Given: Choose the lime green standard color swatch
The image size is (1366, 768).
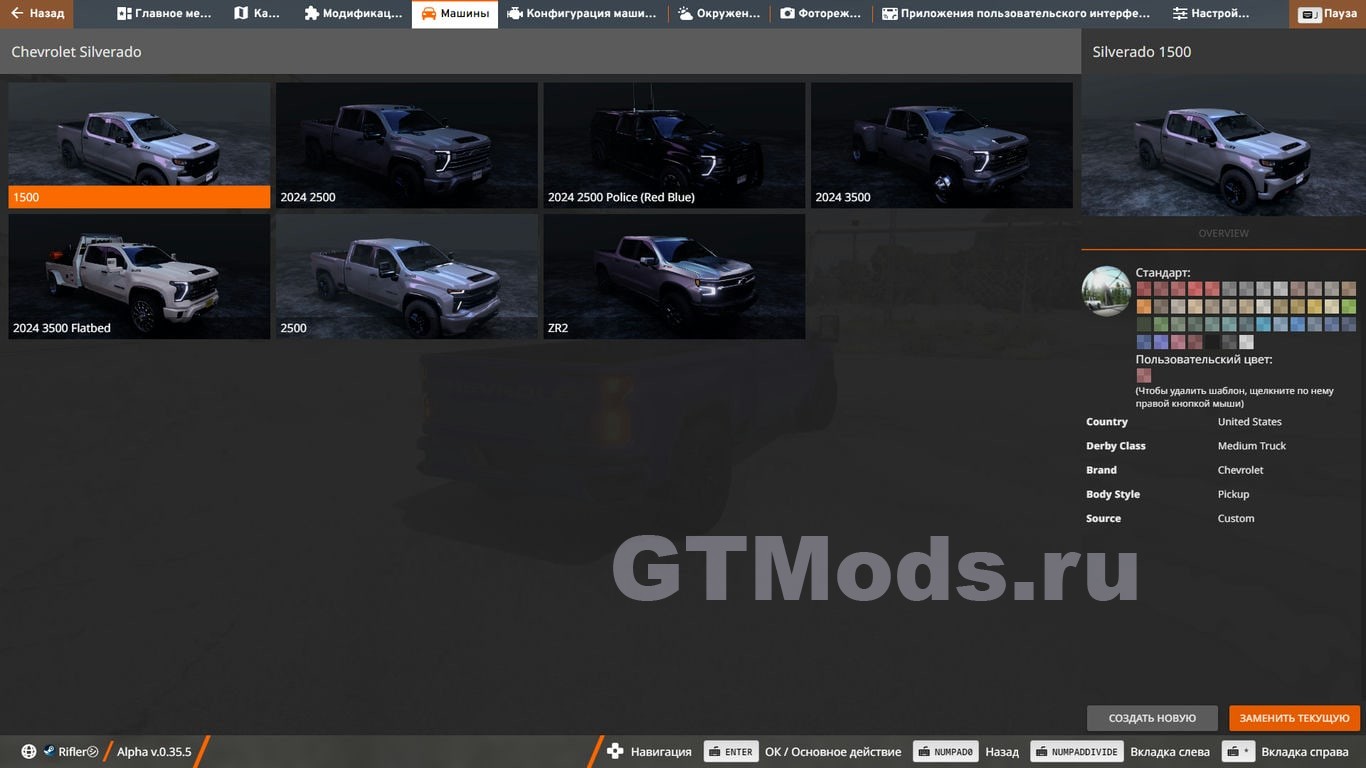Looking at the screenshot, I should coord(1349,307).
